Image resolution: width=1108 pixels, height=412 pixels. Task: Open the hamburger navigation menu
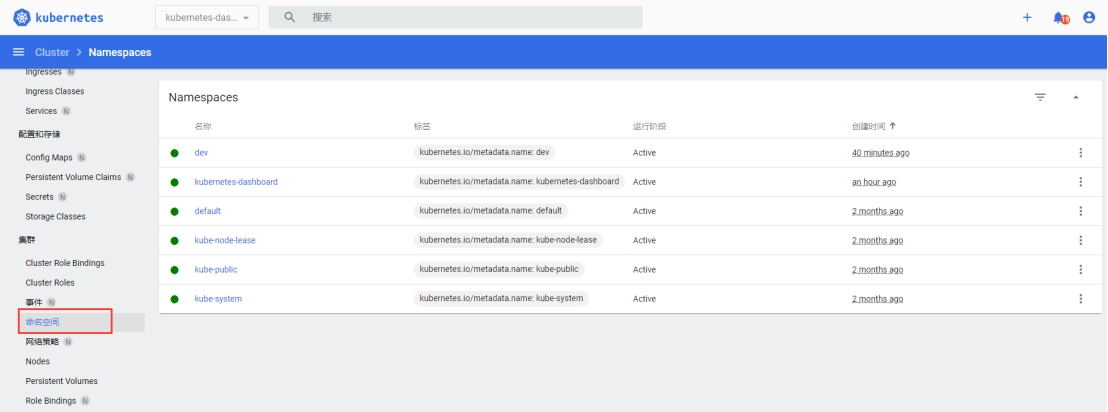click(19, 52)
